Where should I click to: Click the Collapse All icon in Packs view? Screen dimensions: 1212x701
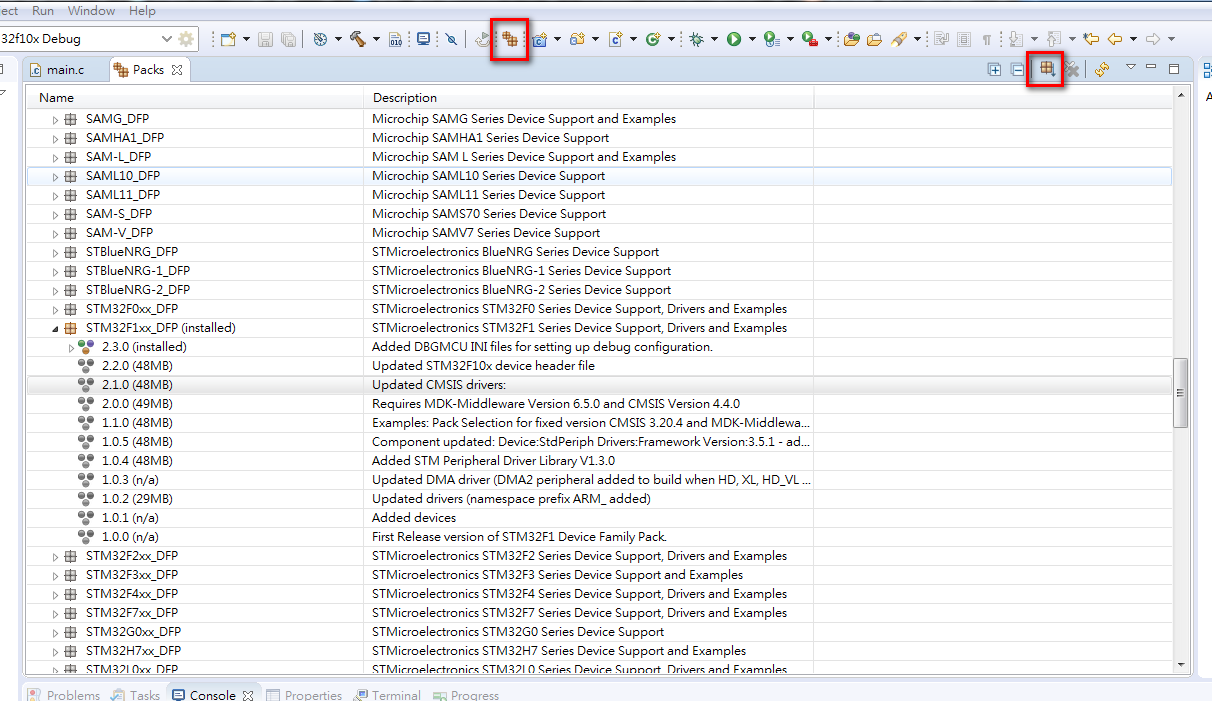pos(1017,69)
